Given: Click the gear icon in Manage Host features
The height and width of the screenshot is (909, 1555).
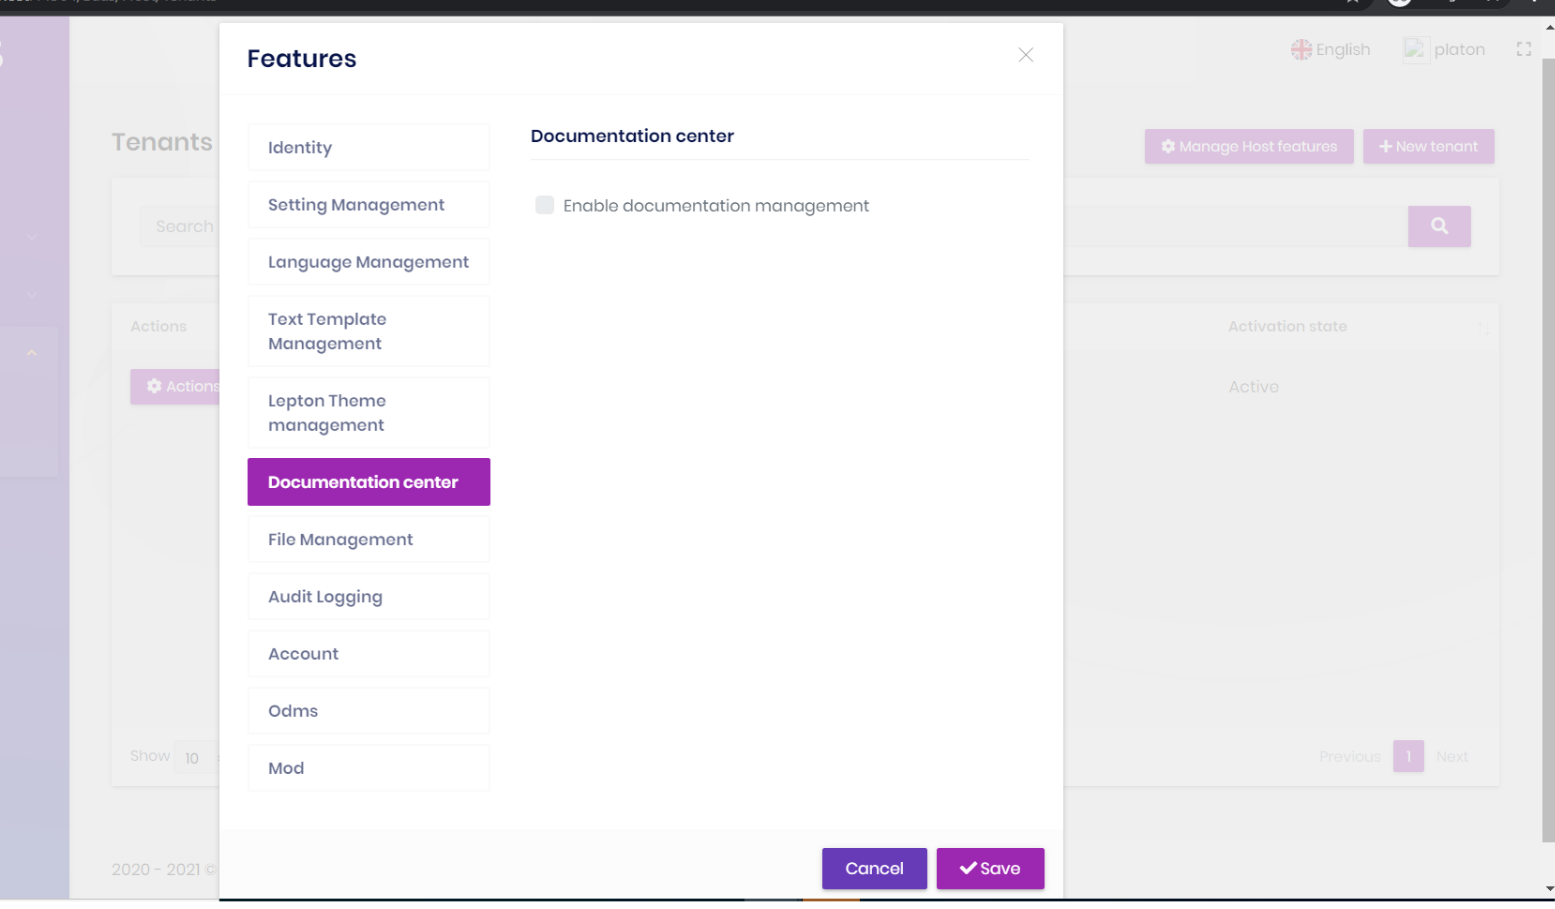Looking at the screenshot, I should pyautogui.click(x=1167, y=146).
